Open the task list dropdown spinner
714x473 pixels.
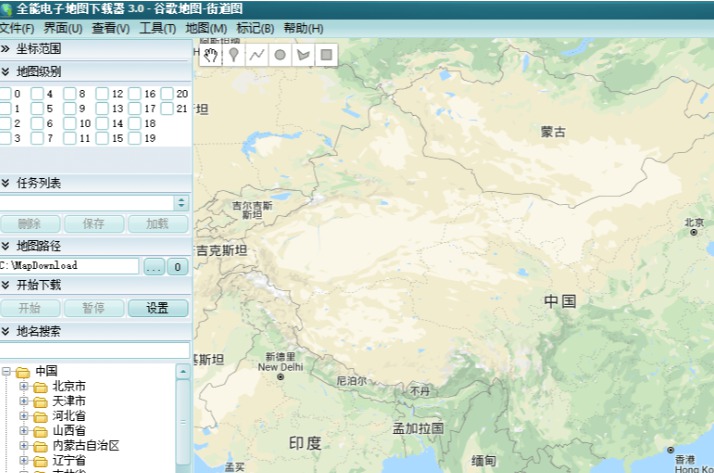[x=181, y=203]
